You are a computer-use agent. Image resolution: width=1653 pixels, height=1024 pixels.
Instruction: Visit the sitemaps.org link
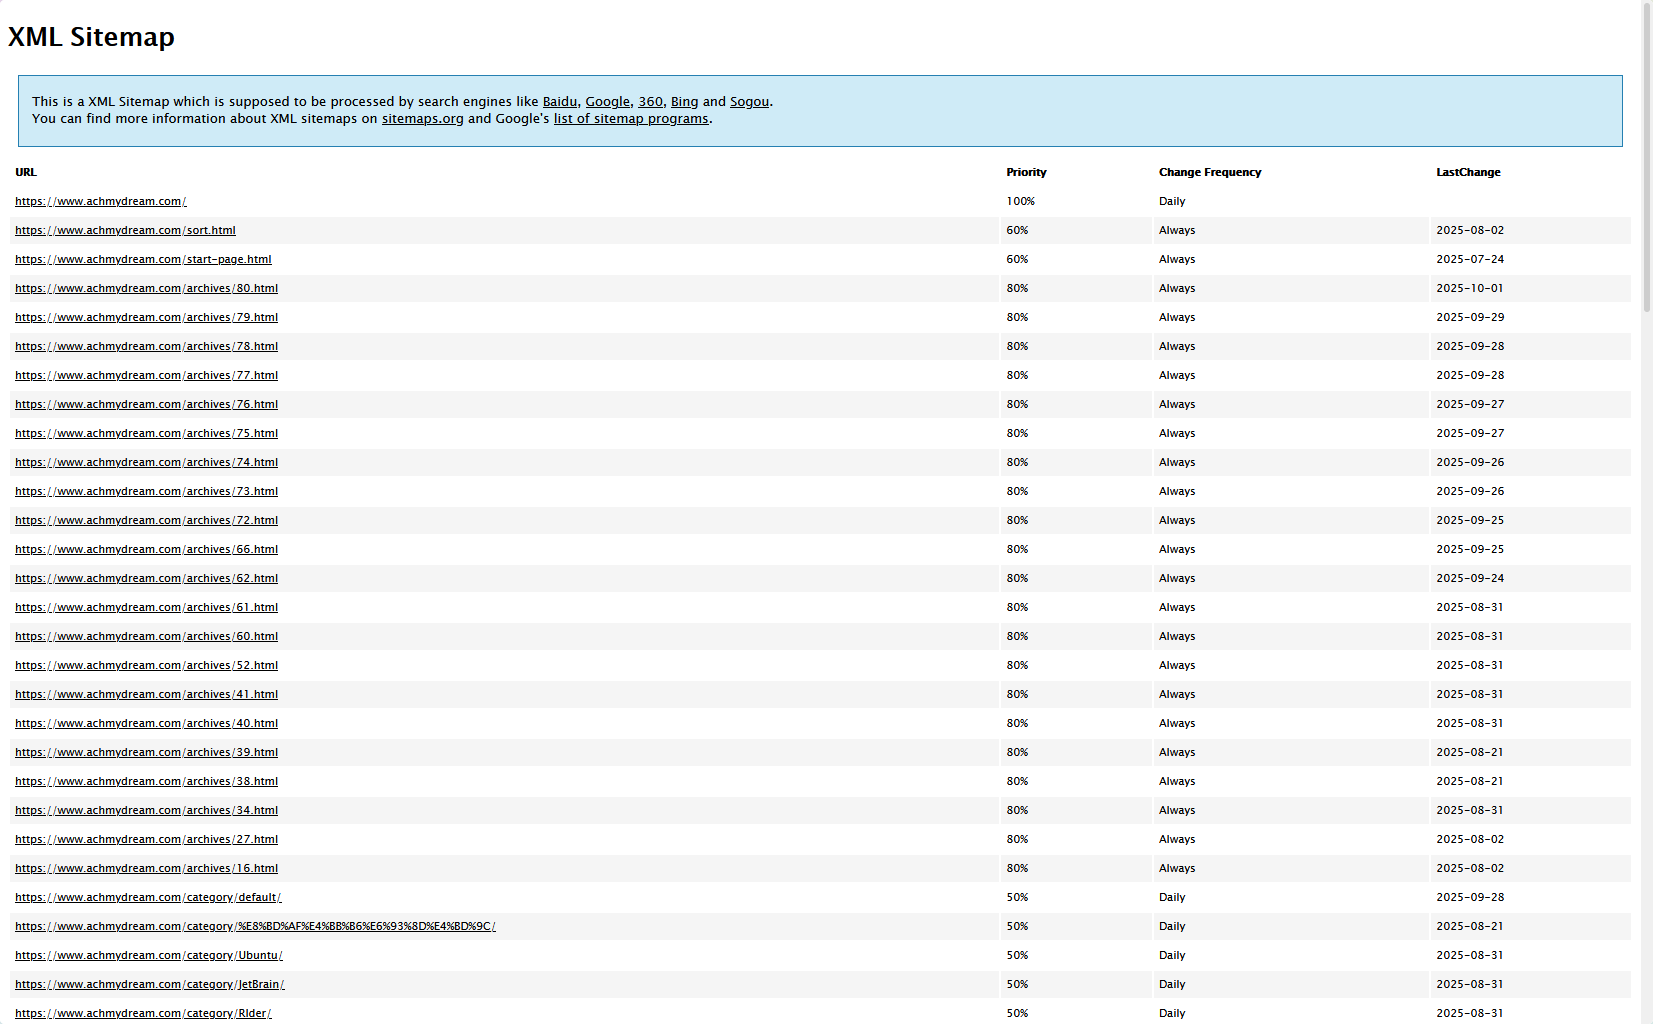(422, 119)
